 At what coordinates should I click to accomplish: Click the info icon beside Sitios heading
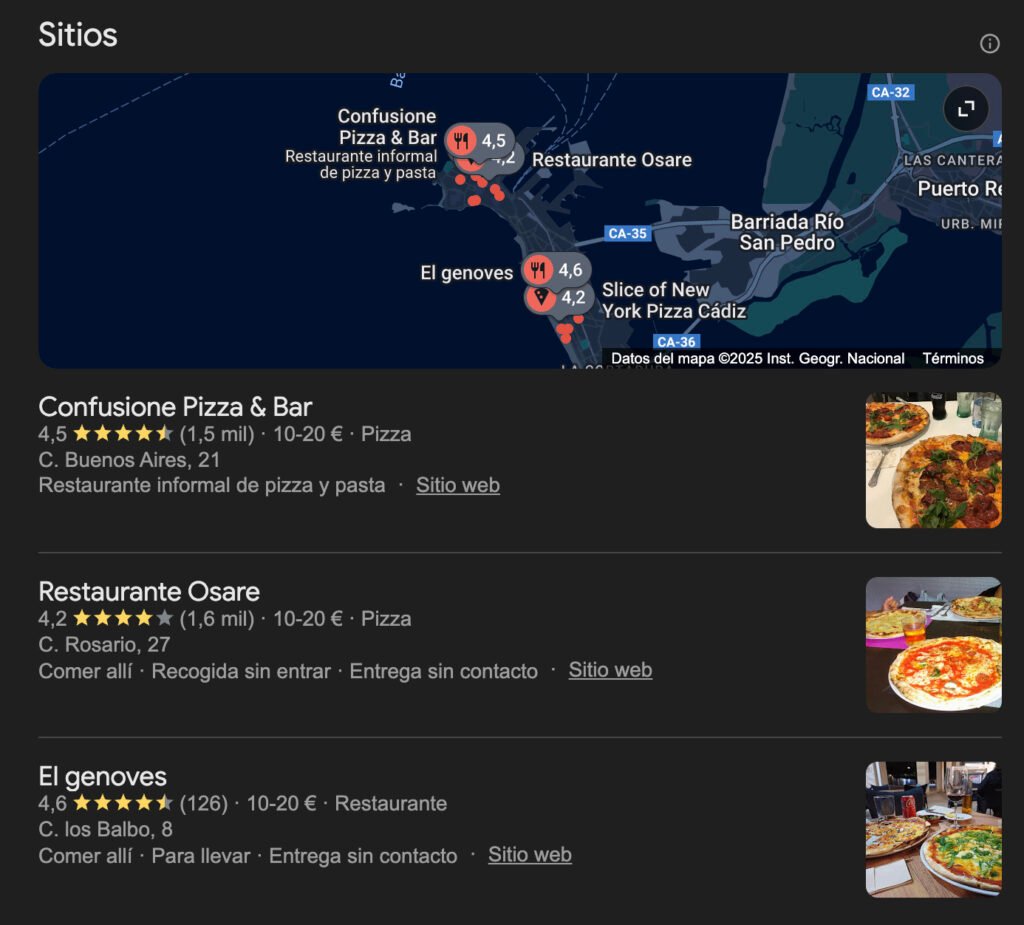pyautogui.click(x=989, y=44)
